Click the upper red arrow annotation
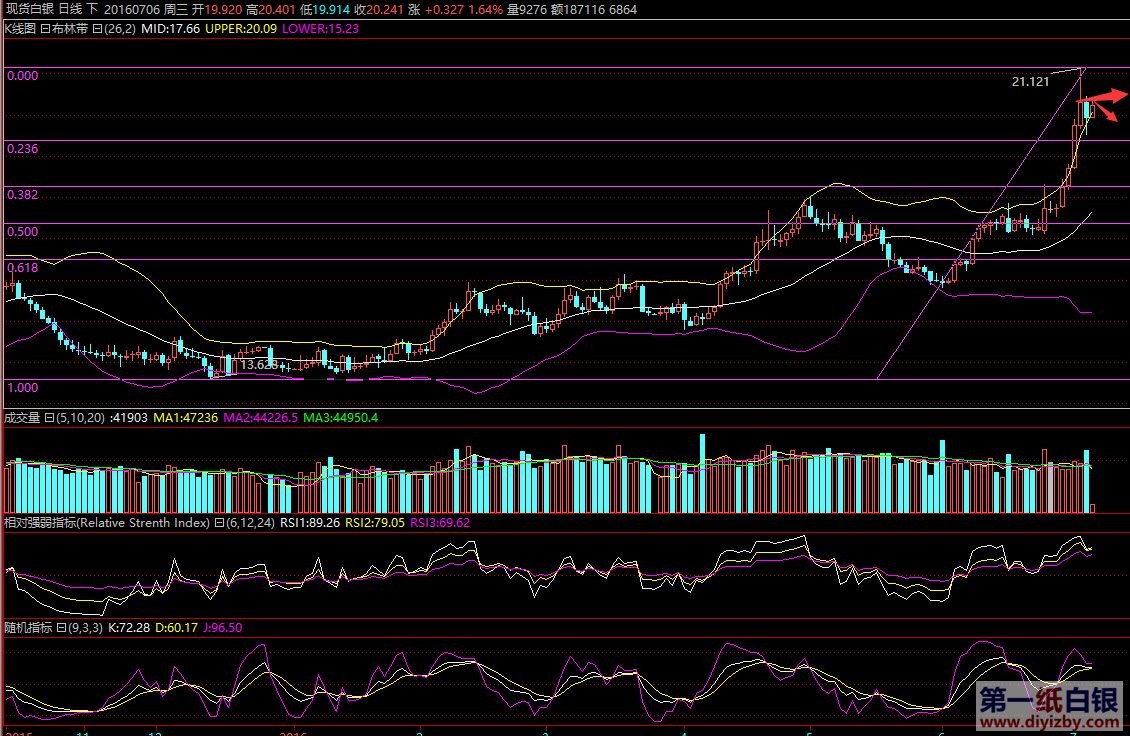This screenshot has height=736, width=1130. 1108,97
